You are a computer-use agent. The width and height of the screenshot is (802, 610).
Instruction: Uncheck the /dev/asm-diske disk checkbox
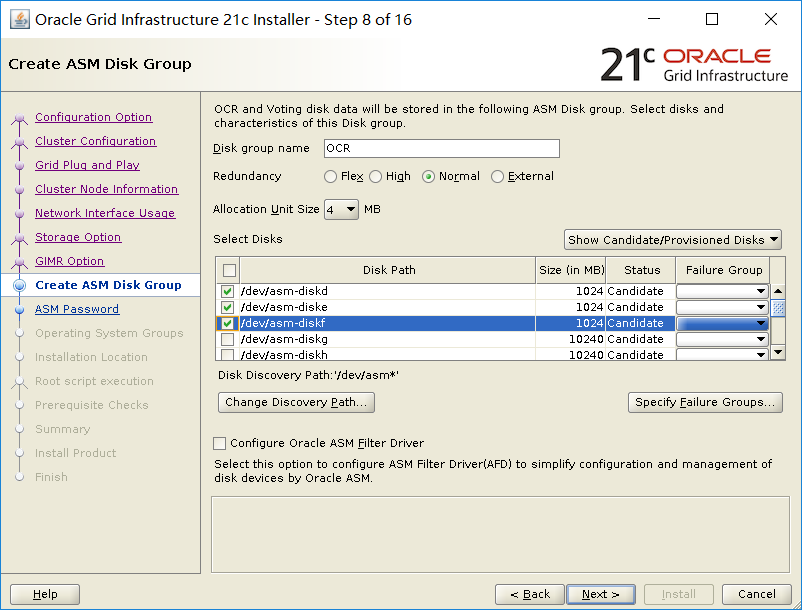[x=228, y=307]
